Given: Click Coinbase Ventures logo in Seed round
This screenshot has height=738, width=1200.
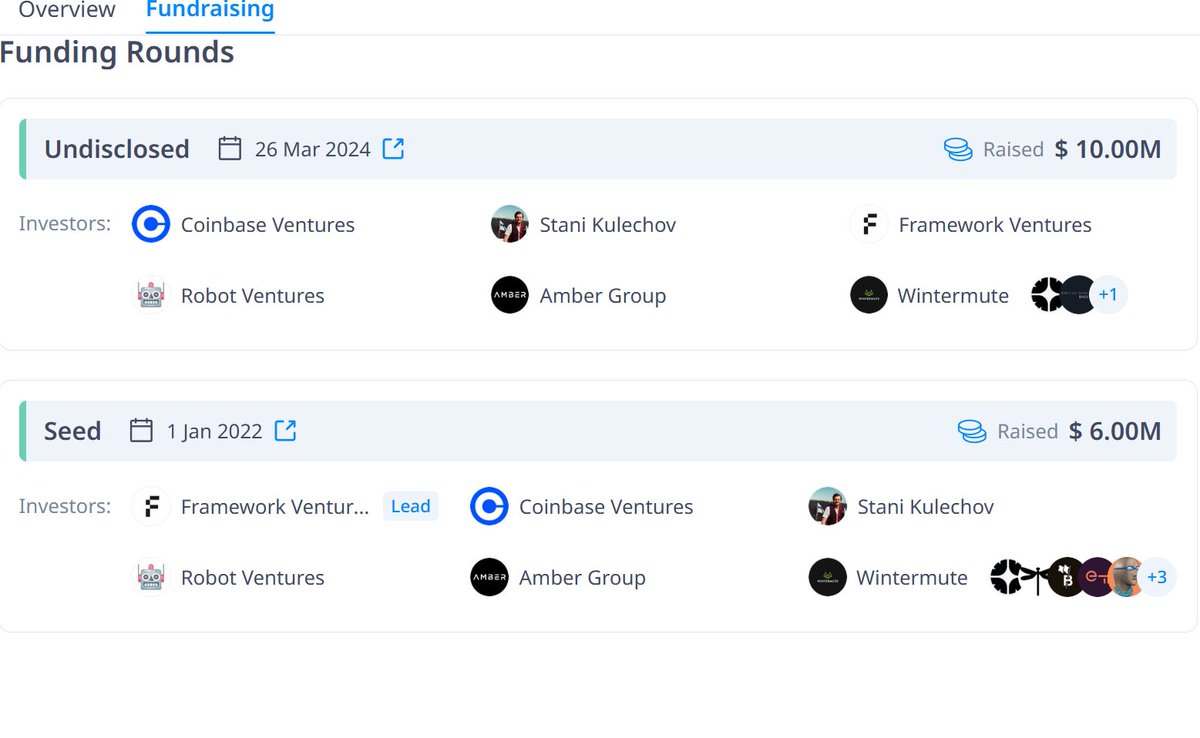Looking at the screenshot, I should 489,507.
